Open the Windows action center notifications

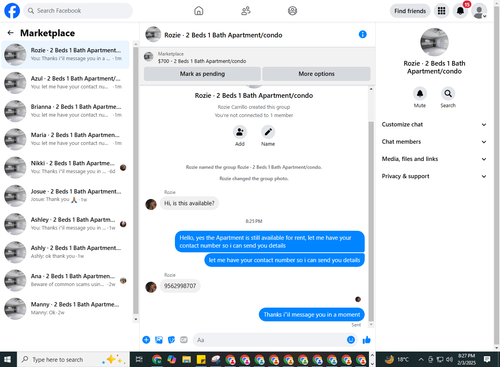(487, 359)
